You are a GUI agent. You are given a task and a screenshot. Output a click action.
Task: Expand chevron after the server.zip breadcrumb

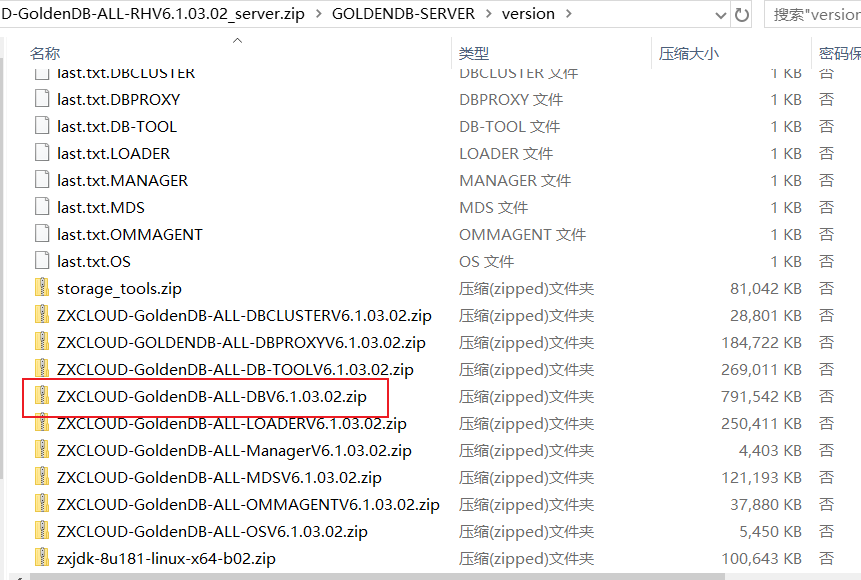(x=318, y=14)
